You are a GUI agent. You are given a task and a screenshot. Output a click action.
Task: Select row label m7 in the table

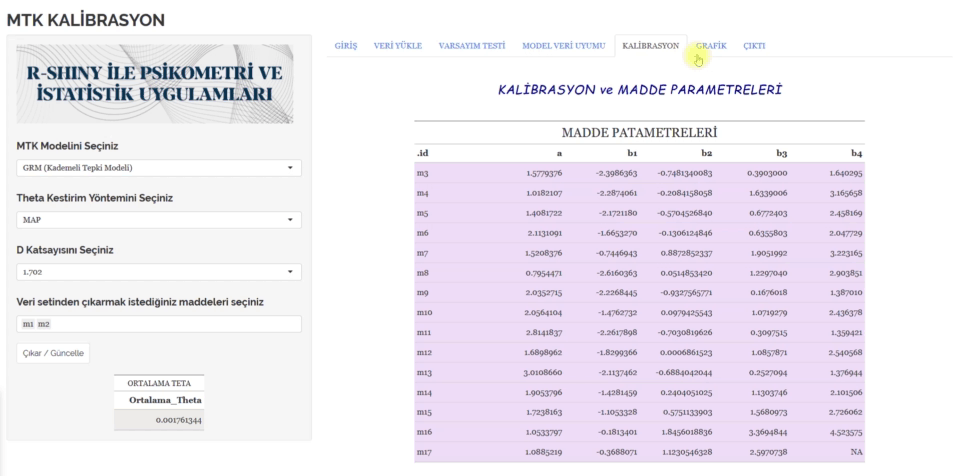(422, 253)
